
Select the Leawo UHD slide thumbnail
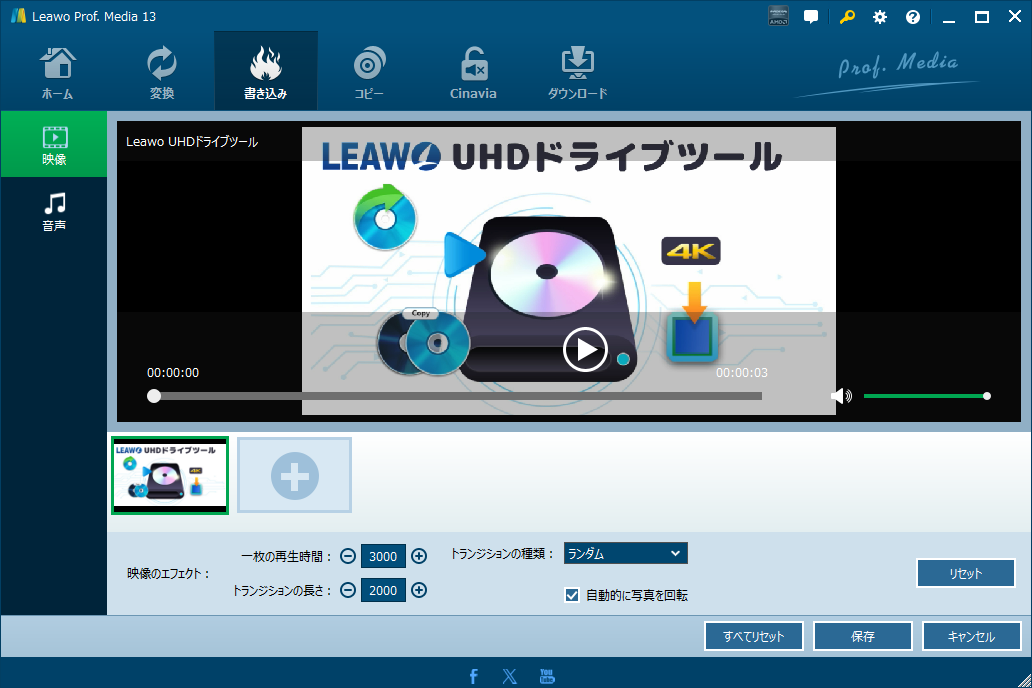click(x=170, y=475)
